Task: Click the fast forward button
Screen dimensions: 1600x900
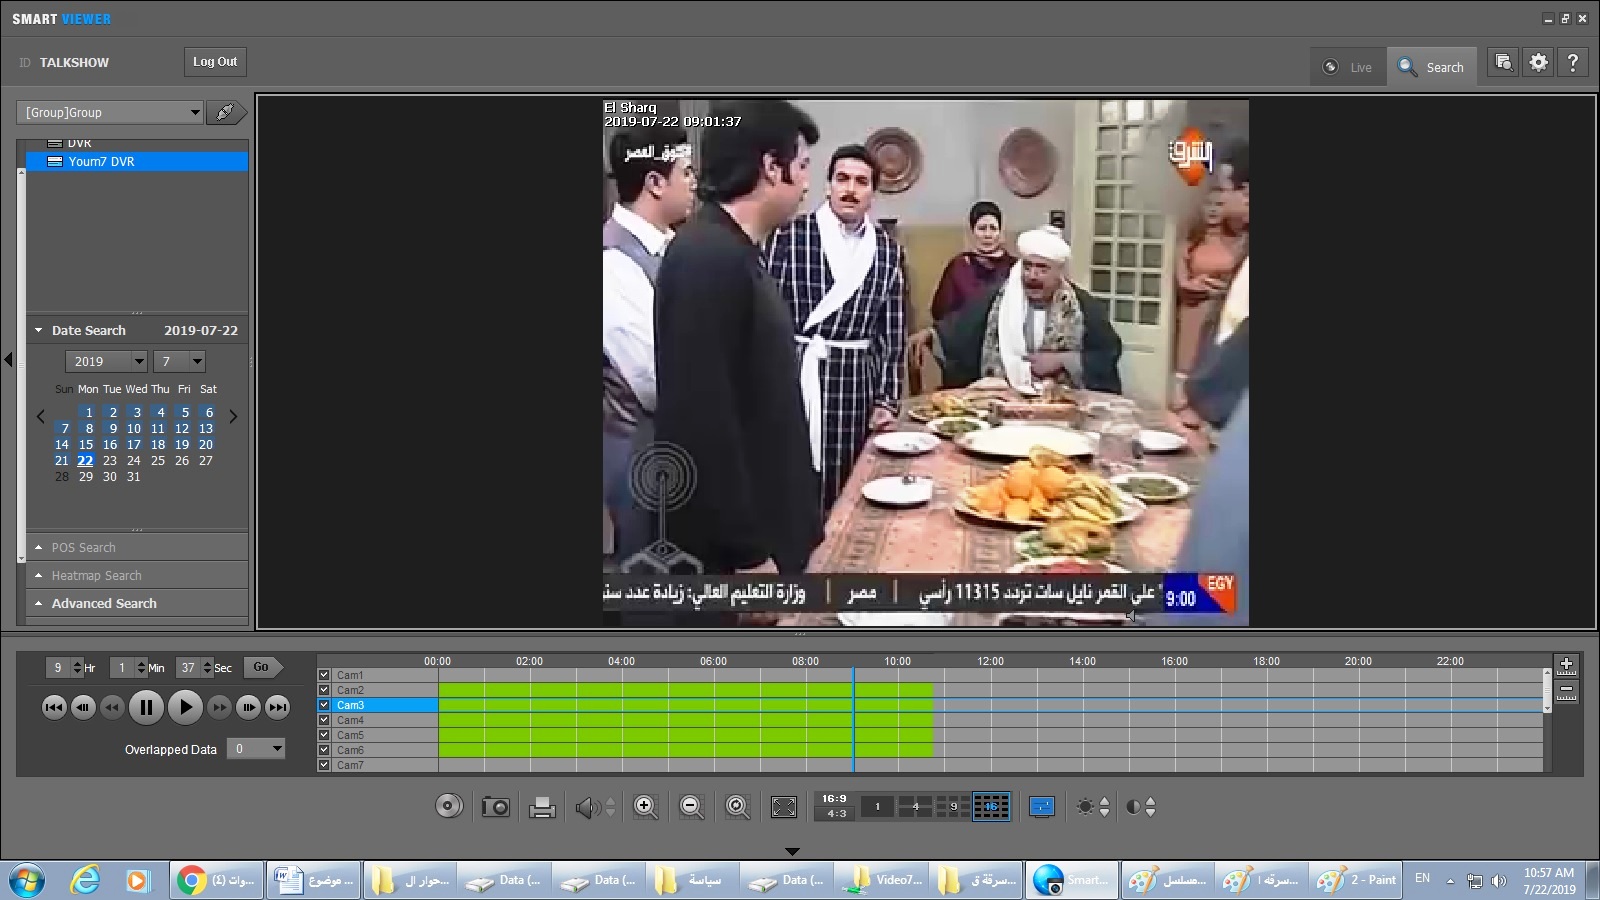Action: pyautogui.click(x=220, y=707)
